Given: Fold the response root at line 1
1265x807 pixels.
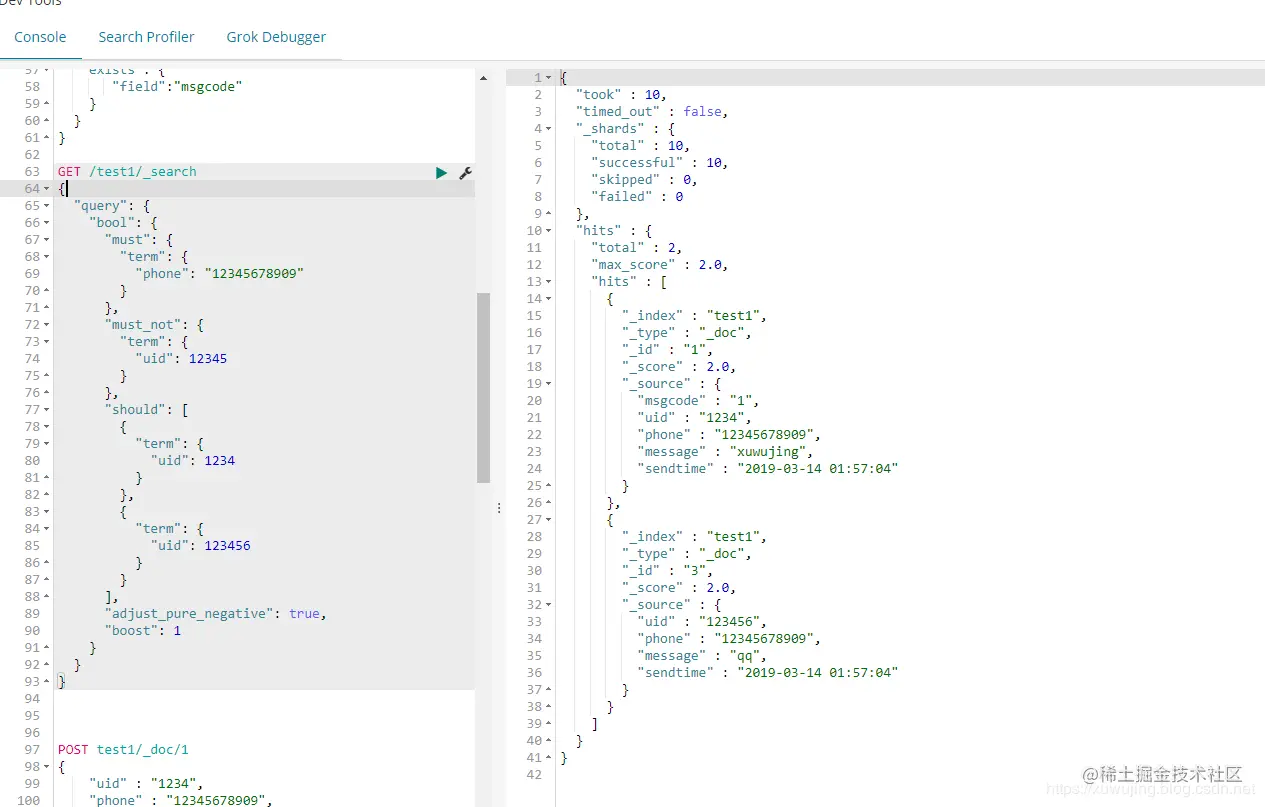Looking at the screenshot, I should pyautogui.click(x=549, y=78).
